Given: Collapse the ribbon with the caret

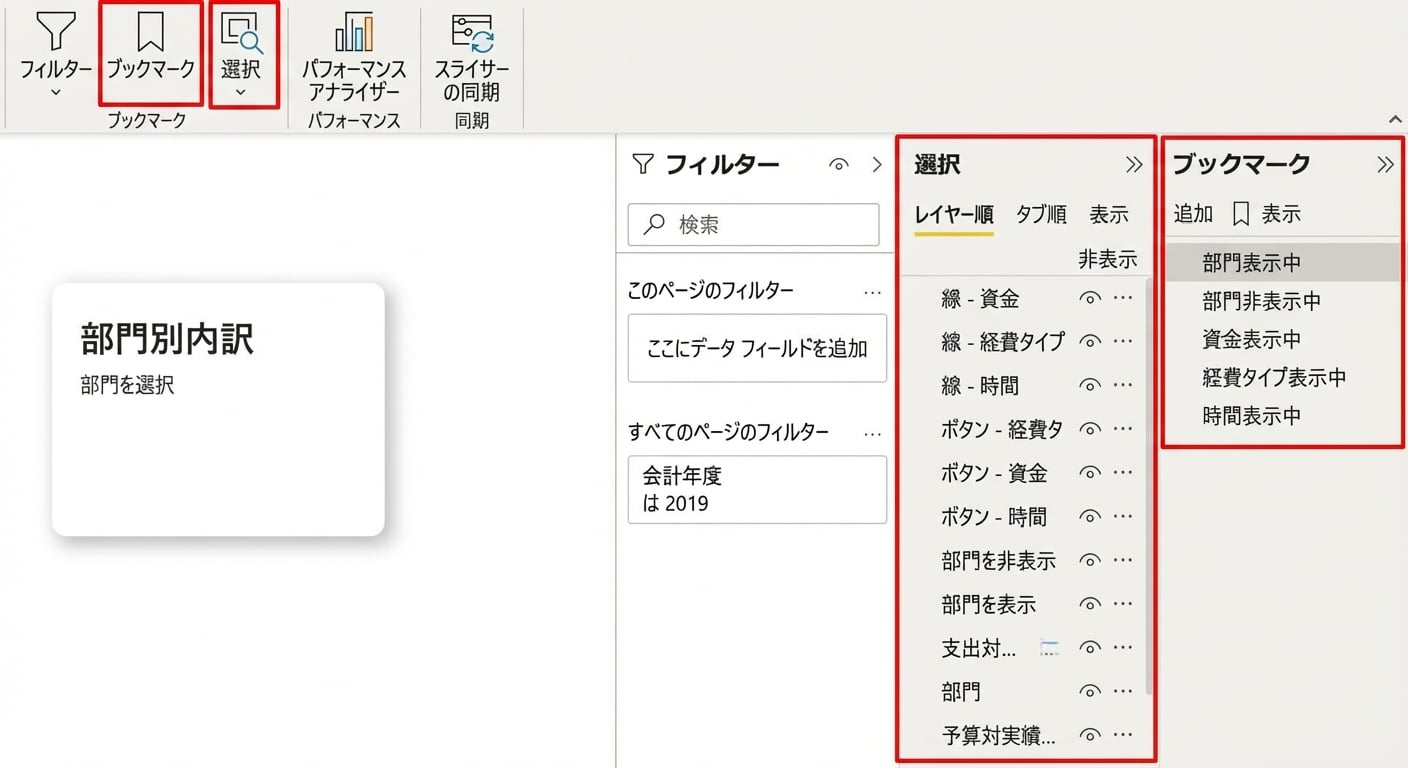Looking at the screenshot, I should coord(1395,118).
